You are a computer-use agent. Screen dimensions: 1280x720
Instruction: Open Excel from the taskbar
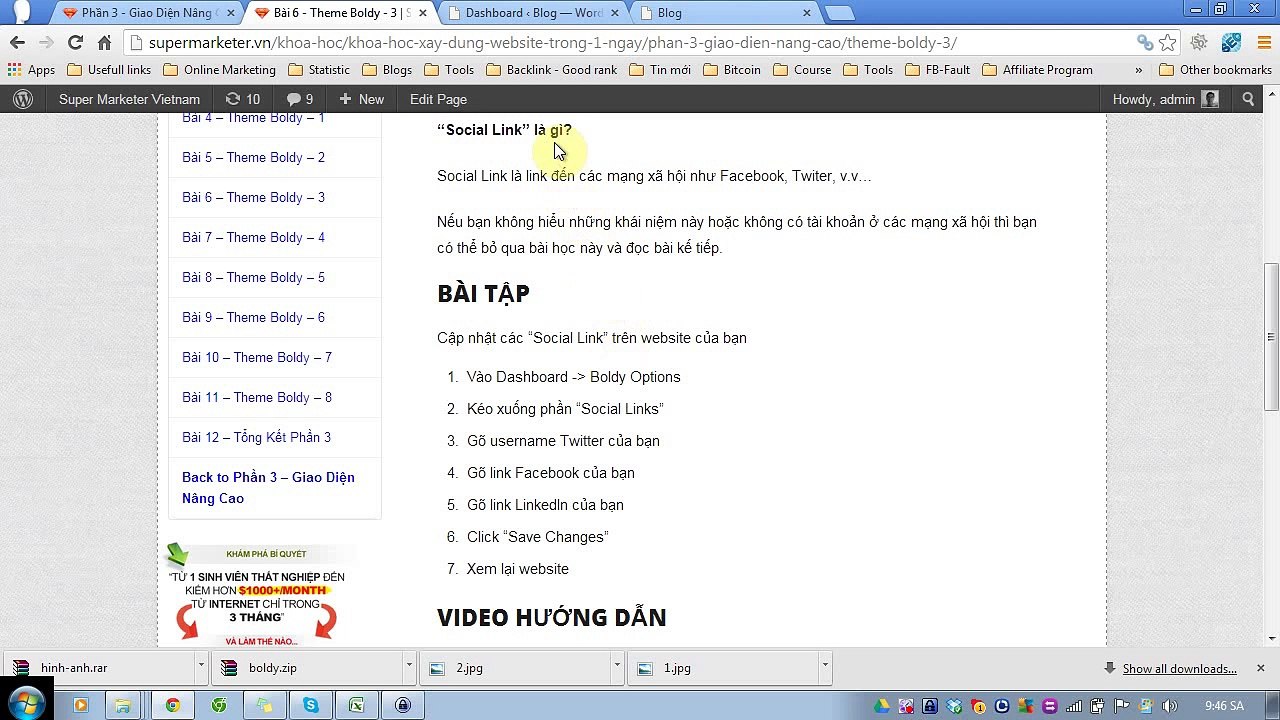pos(356,705)
